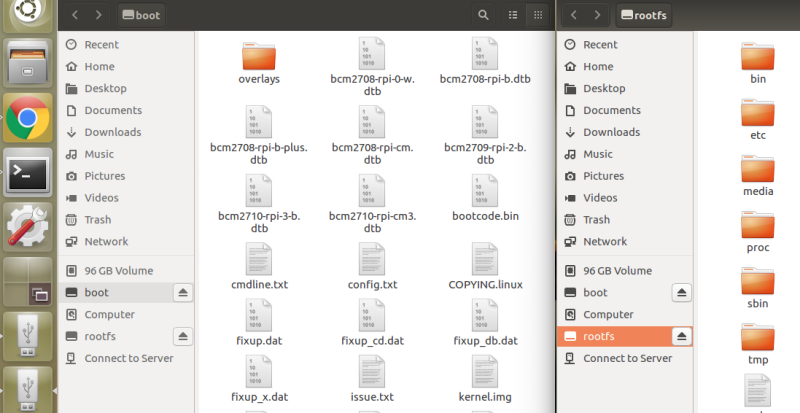The width and height of the screenshot is (800, 413).
Task: Eject the boot volume in left sidebar
Action: click(x=183, y=293)
